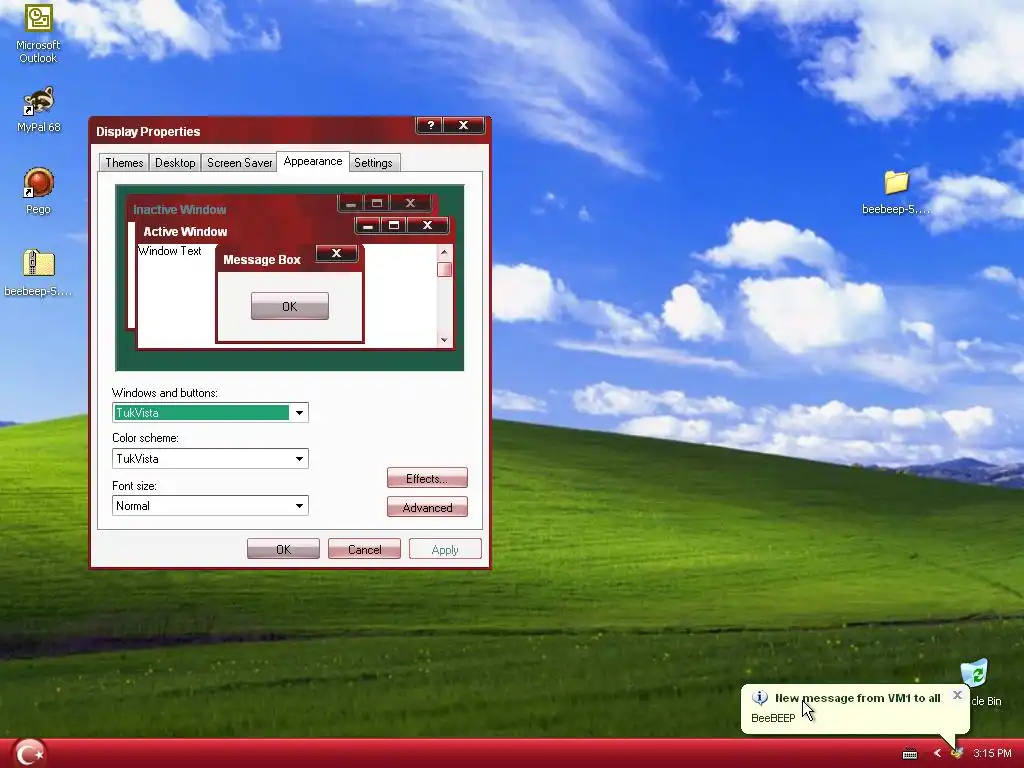The image size is (1024, 768).
Task: Select the Appearance tab
Action: pyautogui.click(x=313, y=161)
